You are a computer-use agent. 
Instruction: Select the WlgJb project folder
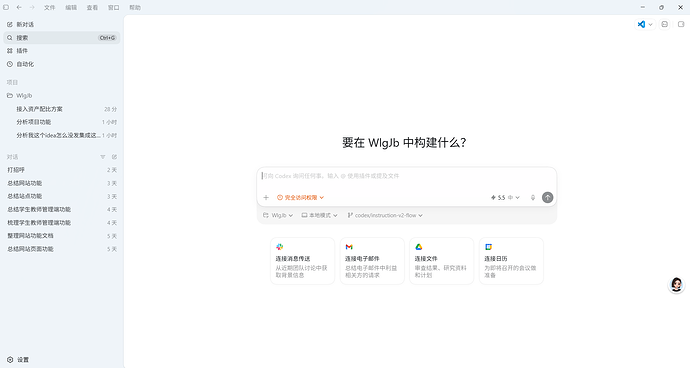[x=62, y=96]
